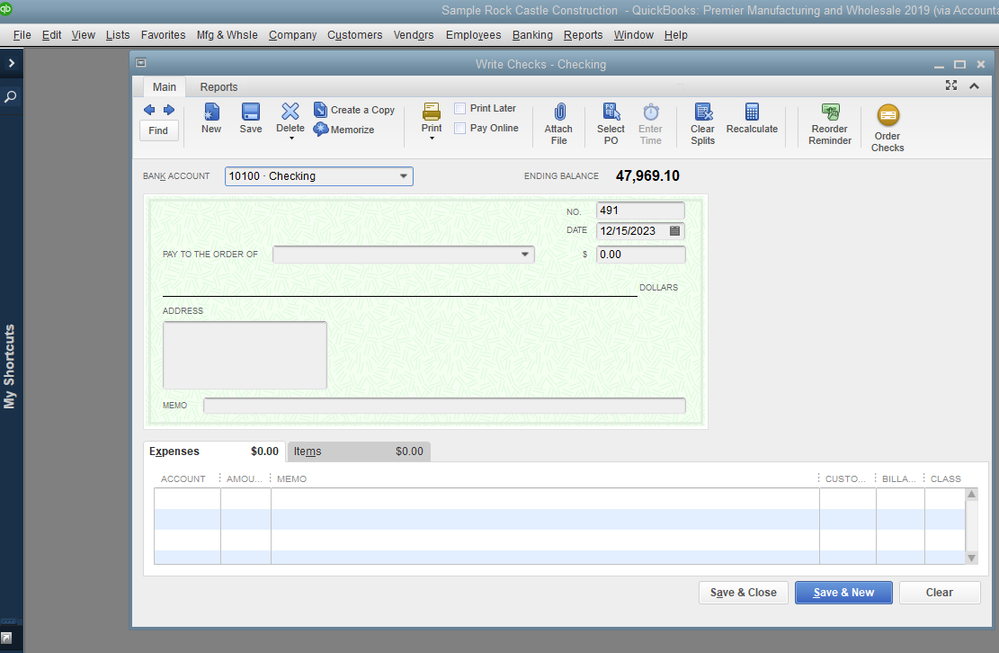Expand the Delete dropdown arrow
This screenshot has width=999, height=653.
coord(292,138)
